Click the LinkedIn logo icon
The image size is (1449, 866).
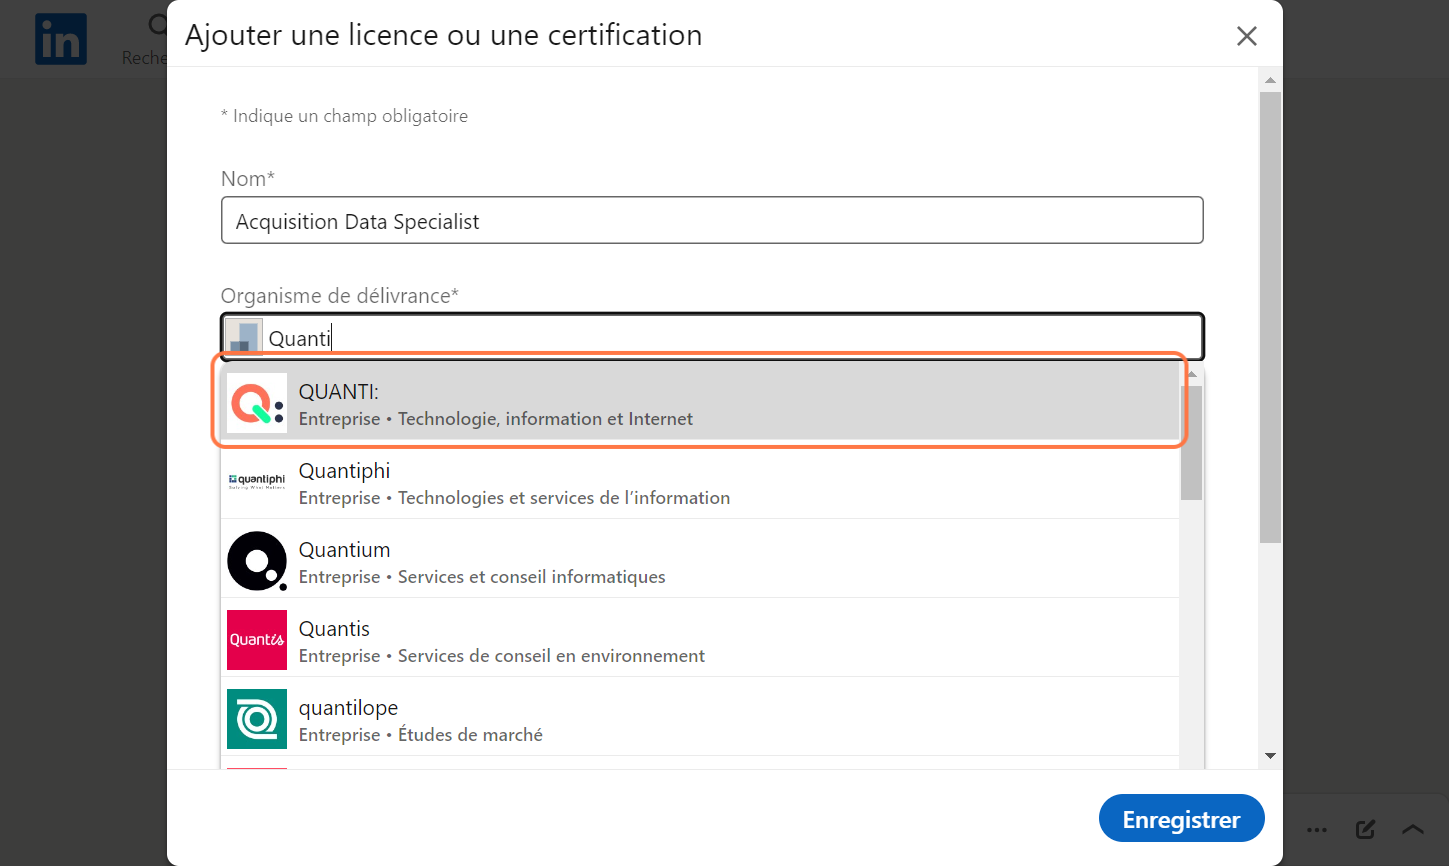61,39
